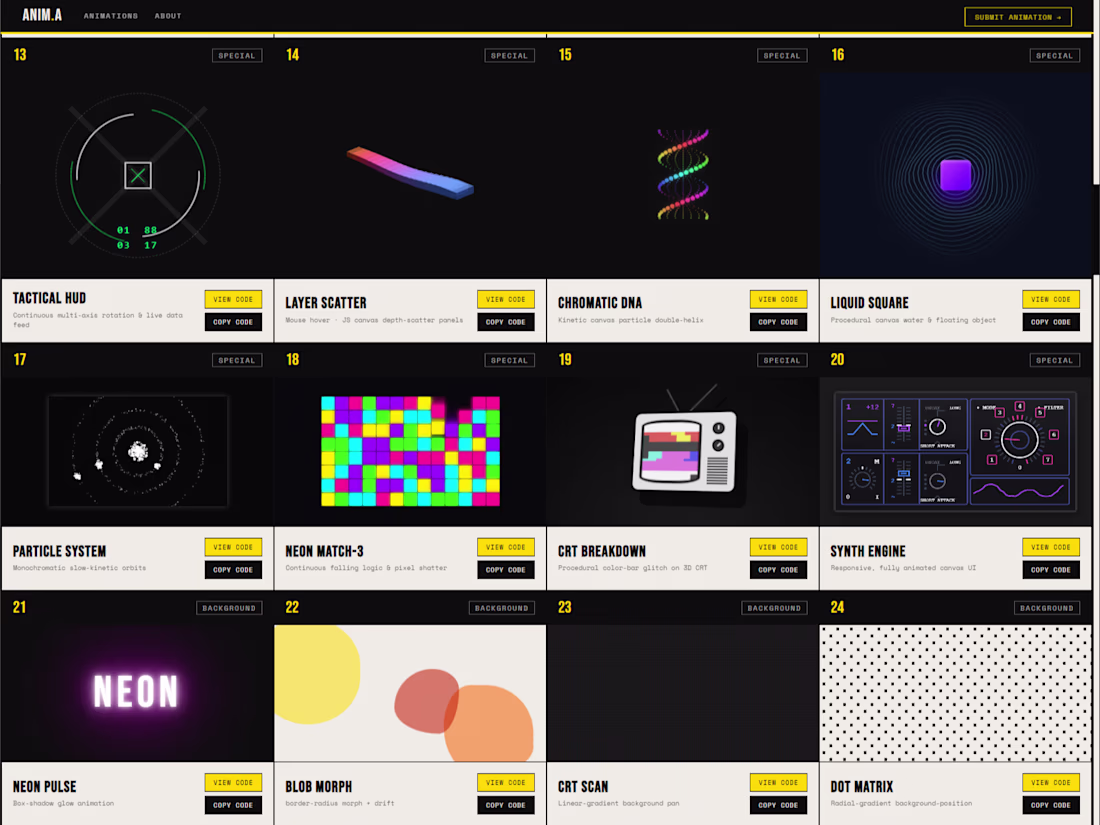Screen dimensions: 1100x825
Task: Open the Blob Morph shapes preview
Action: [410, 693]
